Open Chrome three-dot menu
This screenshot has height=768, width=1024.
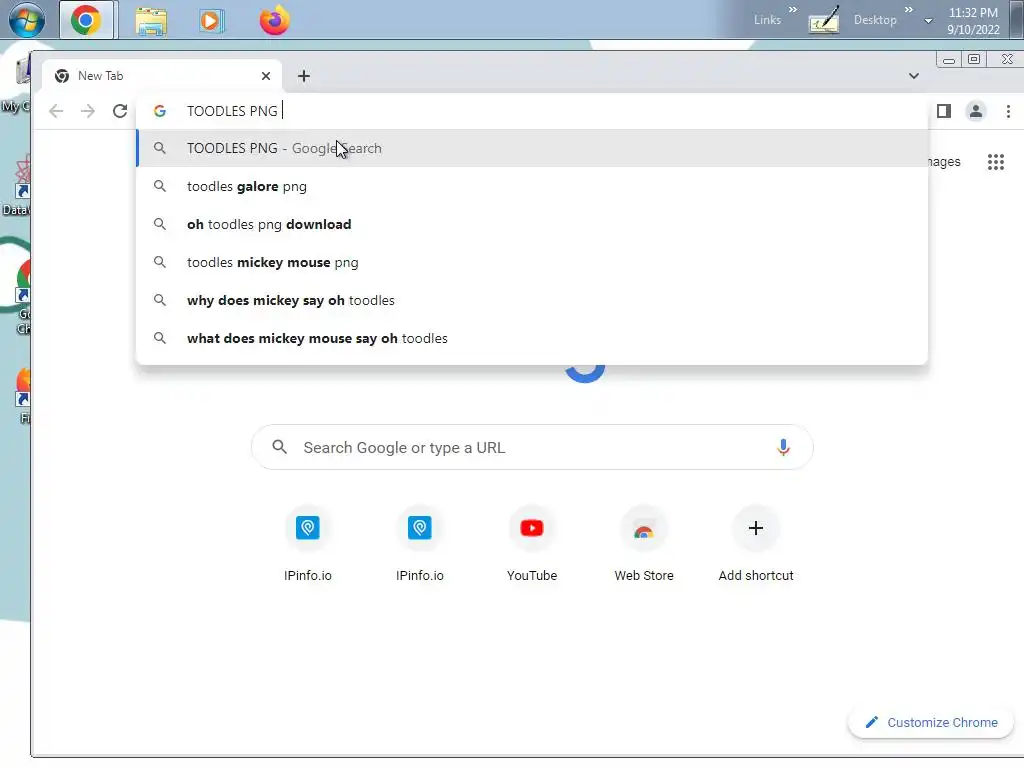click(x=1008, y=111)
